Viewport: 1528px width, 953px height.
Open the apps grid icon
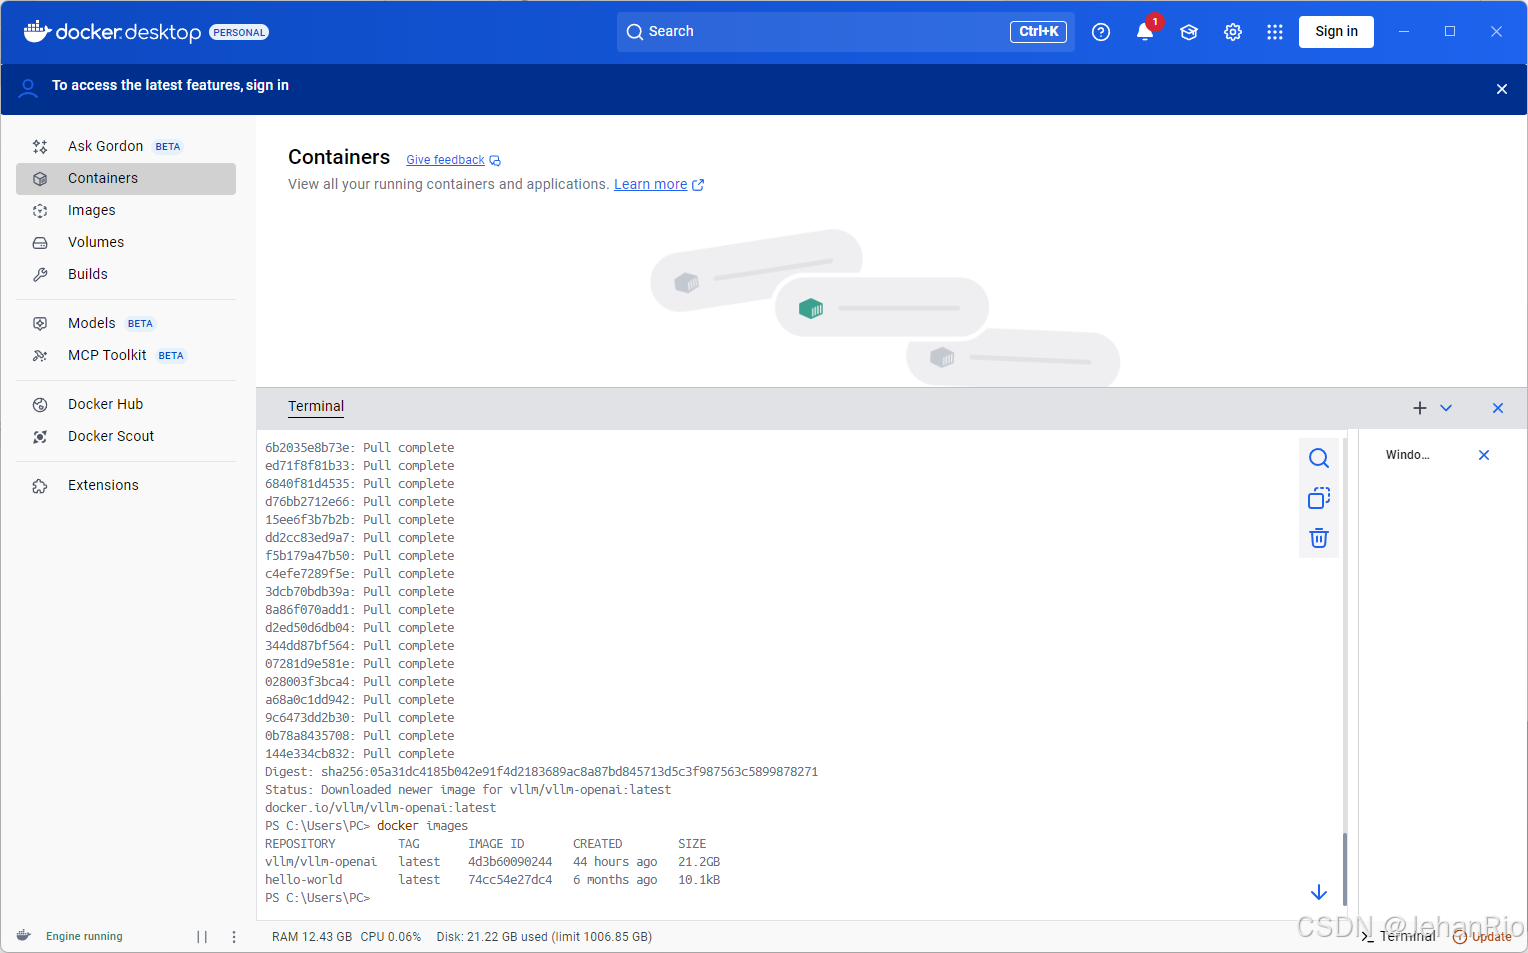pos(1275,32)
